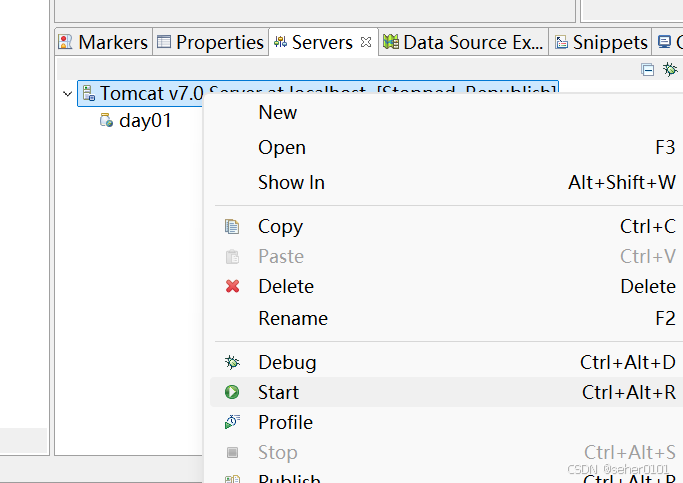Choose New from the context menu
The height and width of the screenshot is (483, 683).
pos(445,112)
